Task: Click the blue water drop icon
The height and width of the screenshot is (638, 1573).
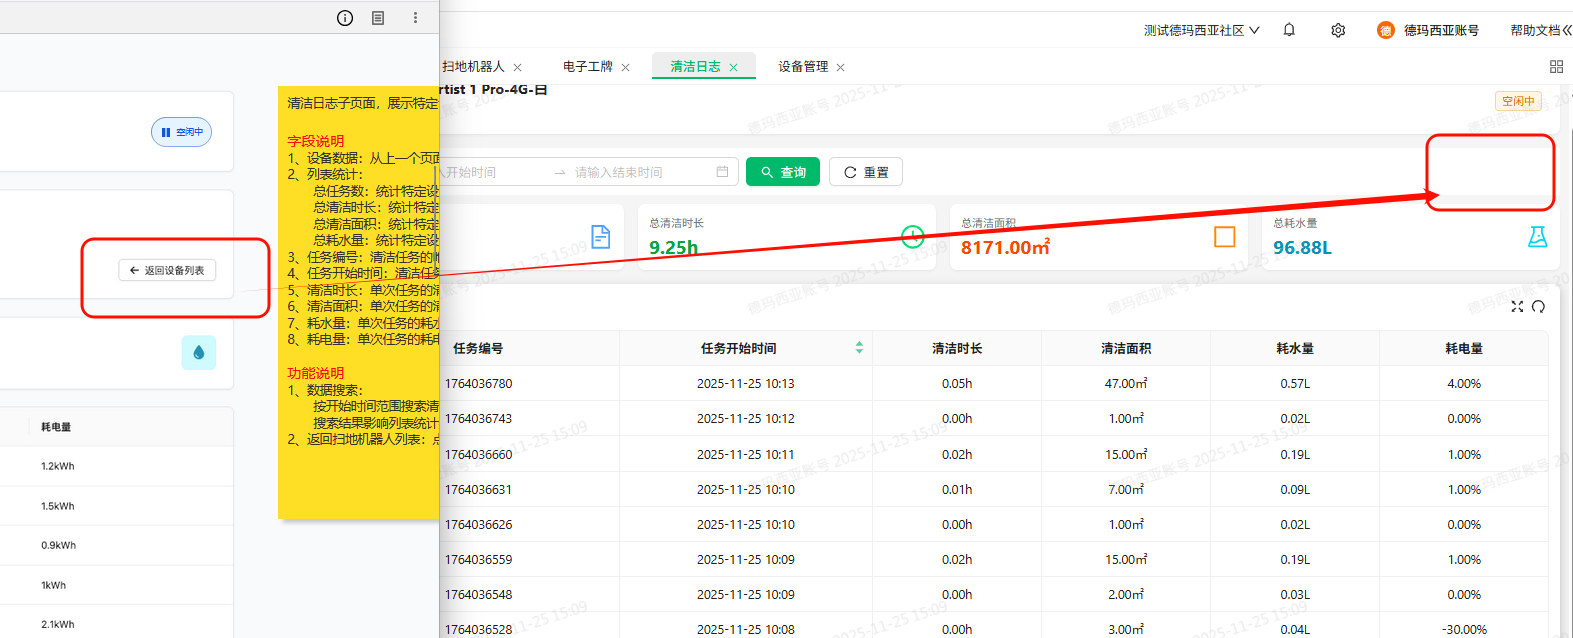Action: [x=198, y=352]
